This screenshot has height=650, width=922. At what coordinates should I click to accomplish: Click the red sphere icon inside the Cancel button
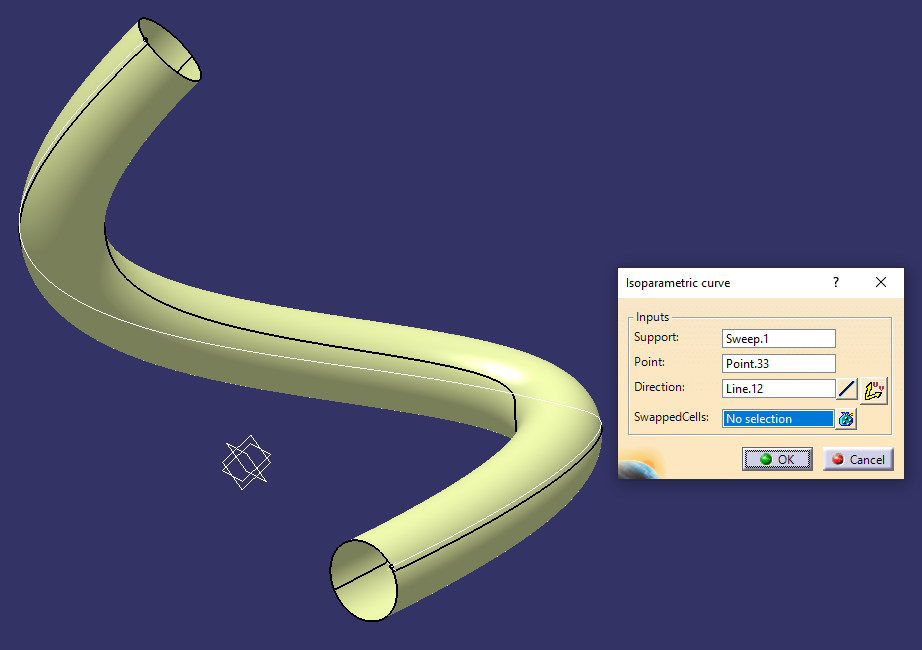point(837,459)
